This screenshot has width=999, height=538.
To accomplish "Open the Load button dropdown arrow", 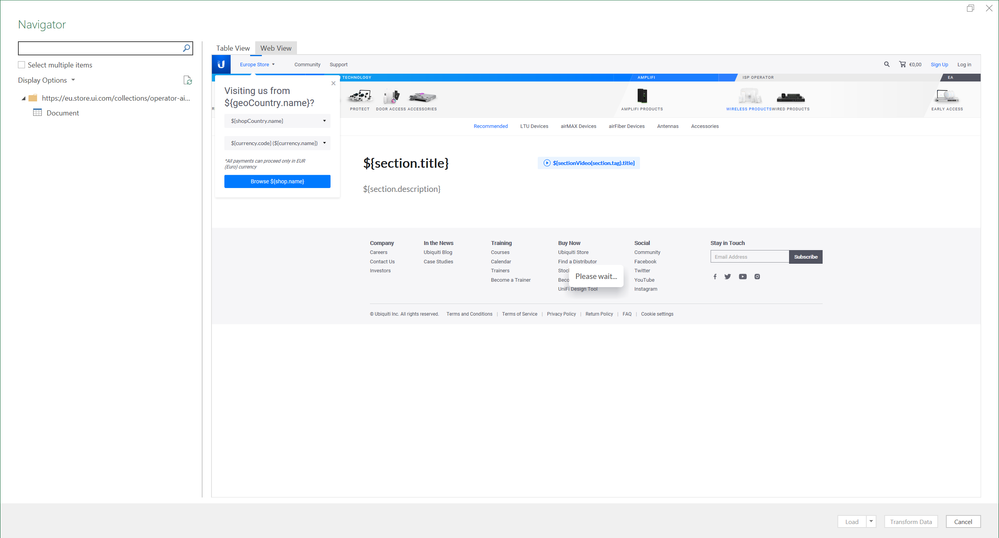I will click(x=871, y=521).
